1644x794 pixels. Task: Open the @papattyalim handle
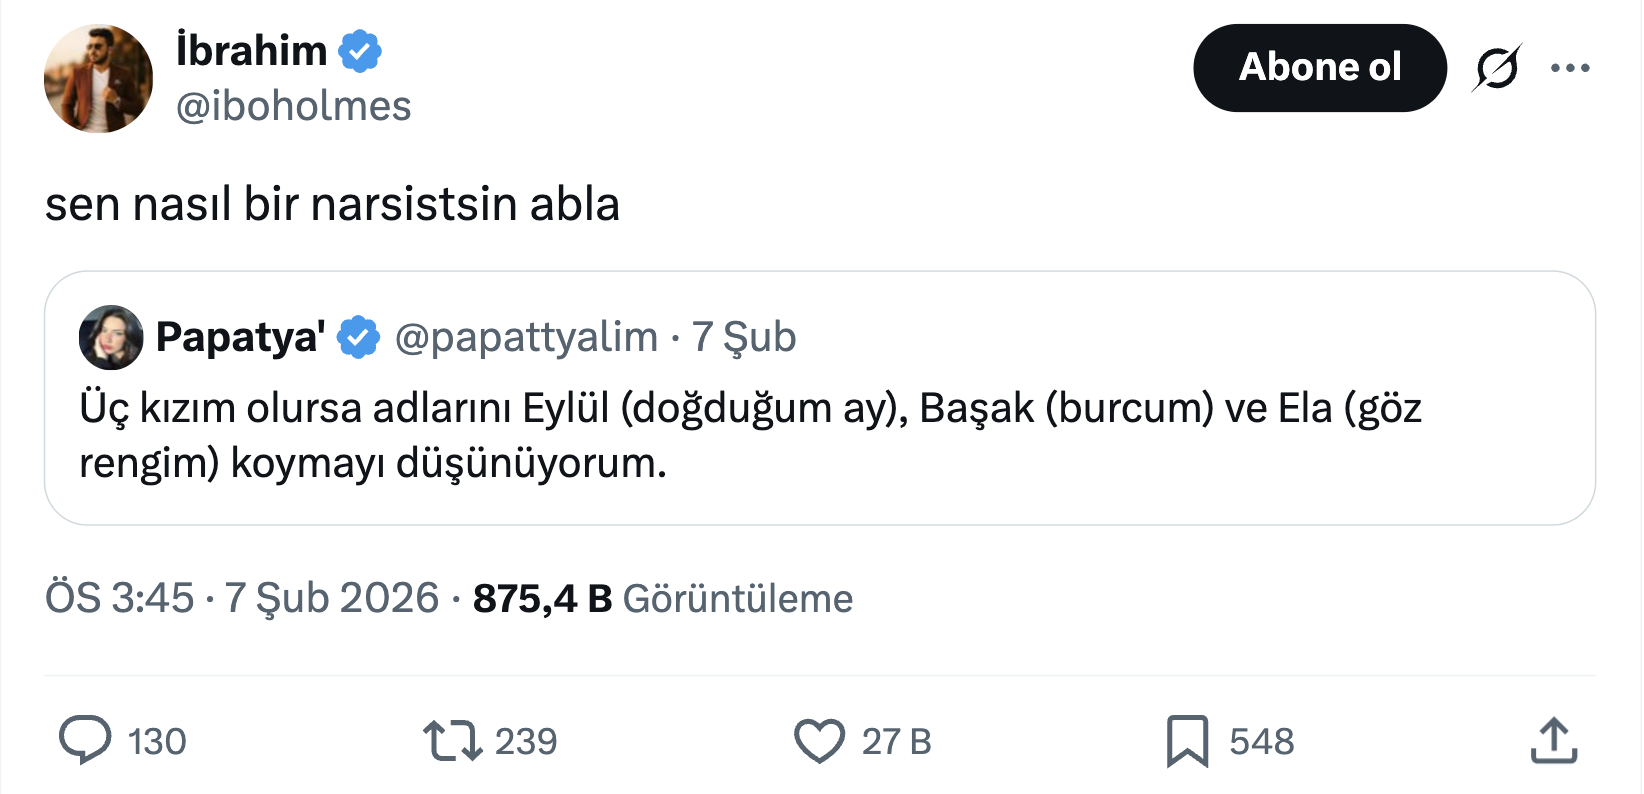526,338
